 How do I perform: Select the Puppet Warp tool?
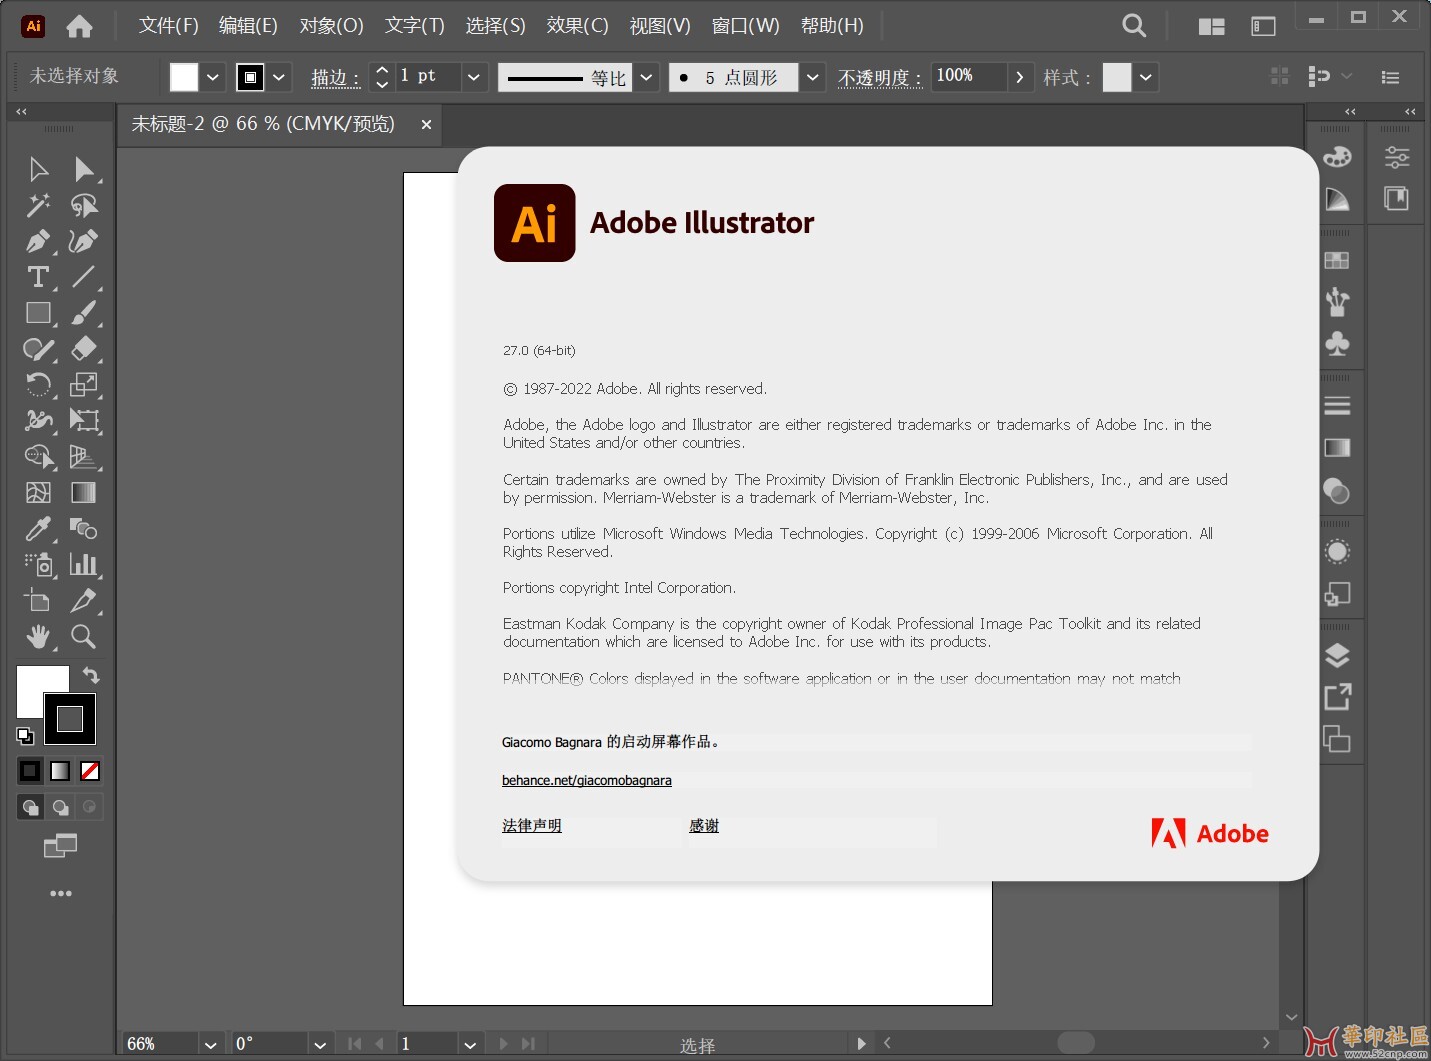coord(38,421)
